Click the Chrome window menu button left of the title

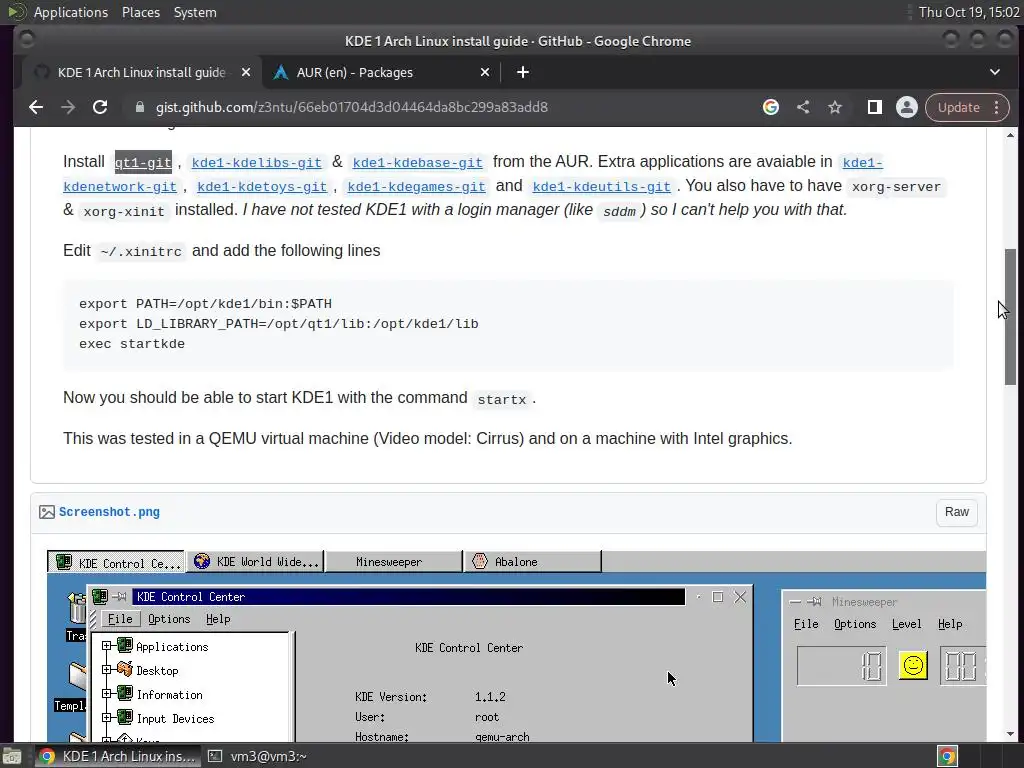[x=27, y=40]
